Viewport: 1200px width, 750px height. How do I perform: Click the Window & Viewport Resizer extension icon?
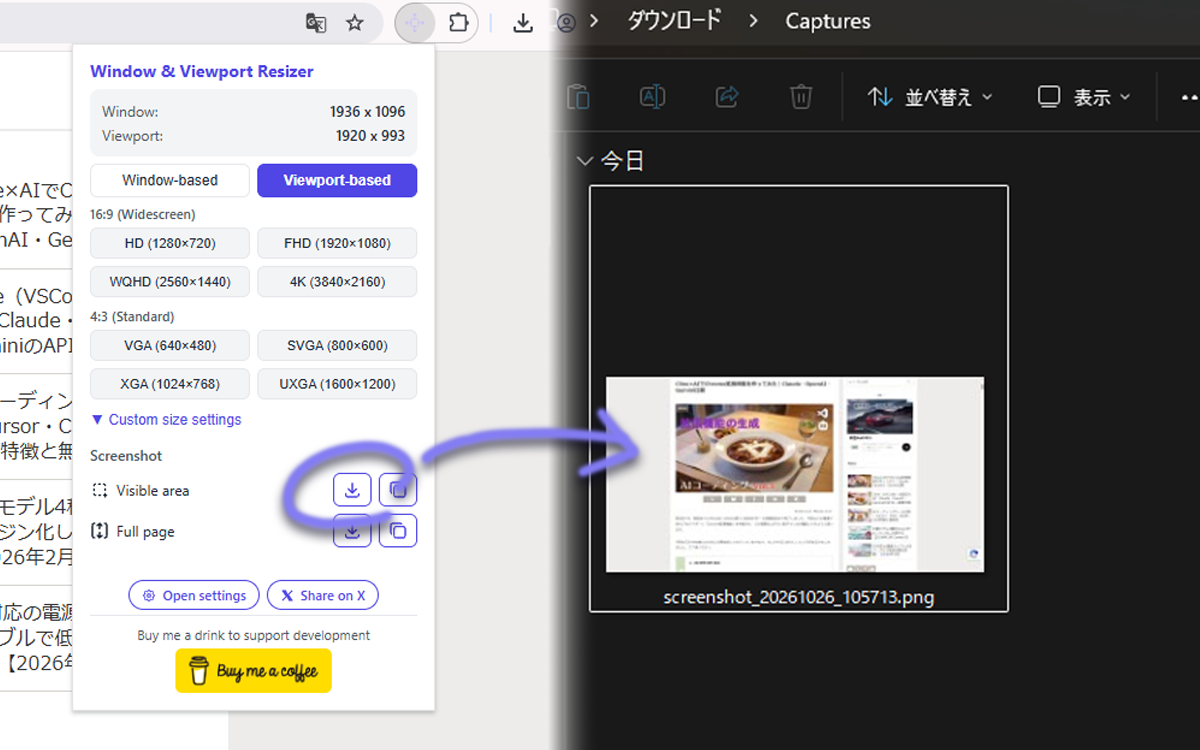point(415,22)
